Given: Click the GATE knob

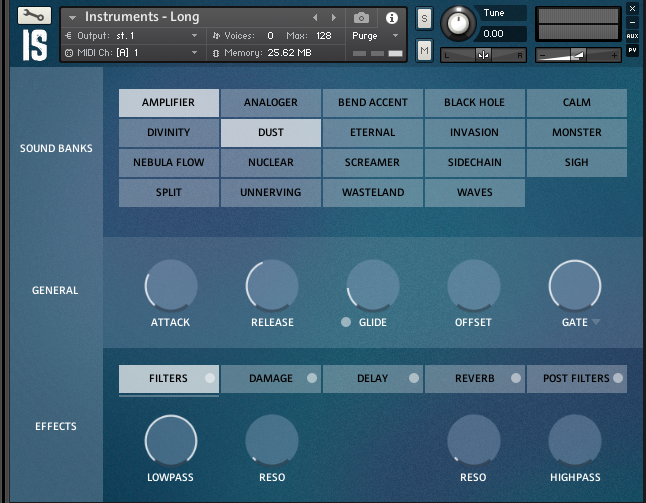Looking at the screenshot, I should coord(575,285).
